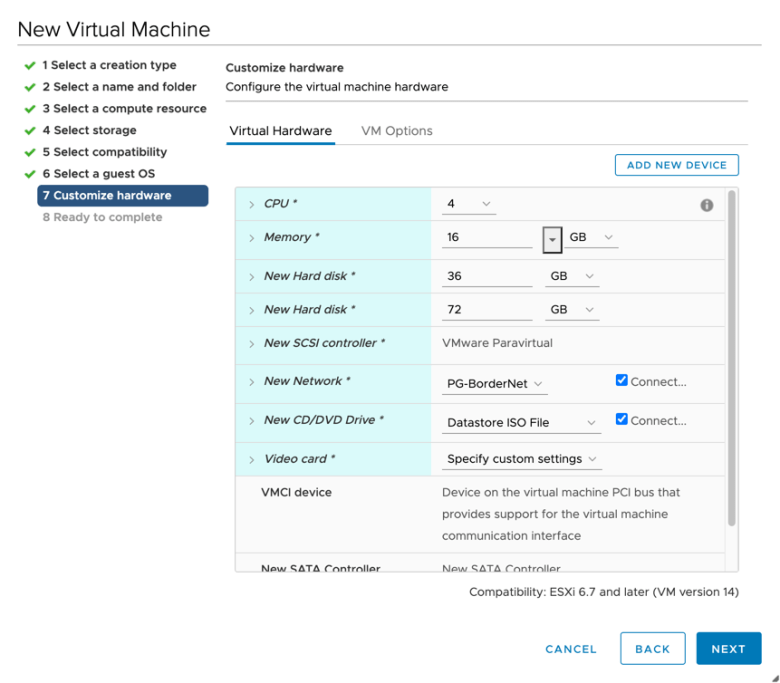This screenshot has height=683, width=780.
Task: Expand the 36 GB New Hard disk row
Action: pos(252,277)
